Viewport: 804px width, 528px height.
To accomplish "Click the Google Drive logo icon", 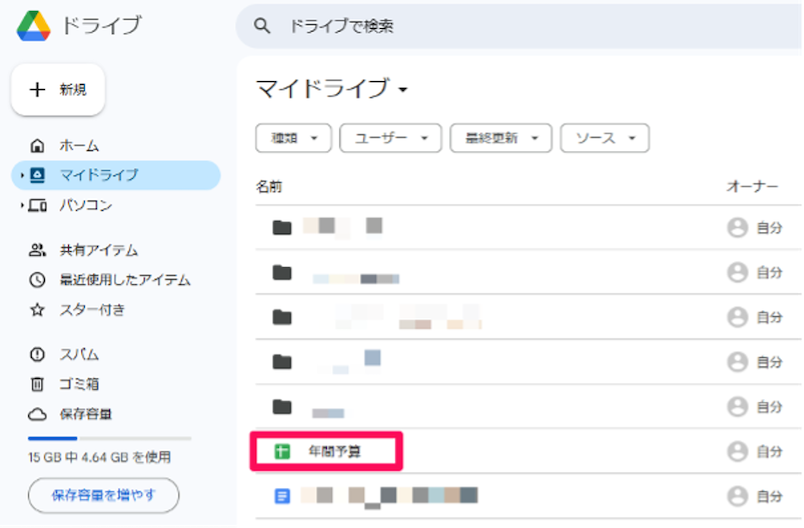I will pos(33,26).
